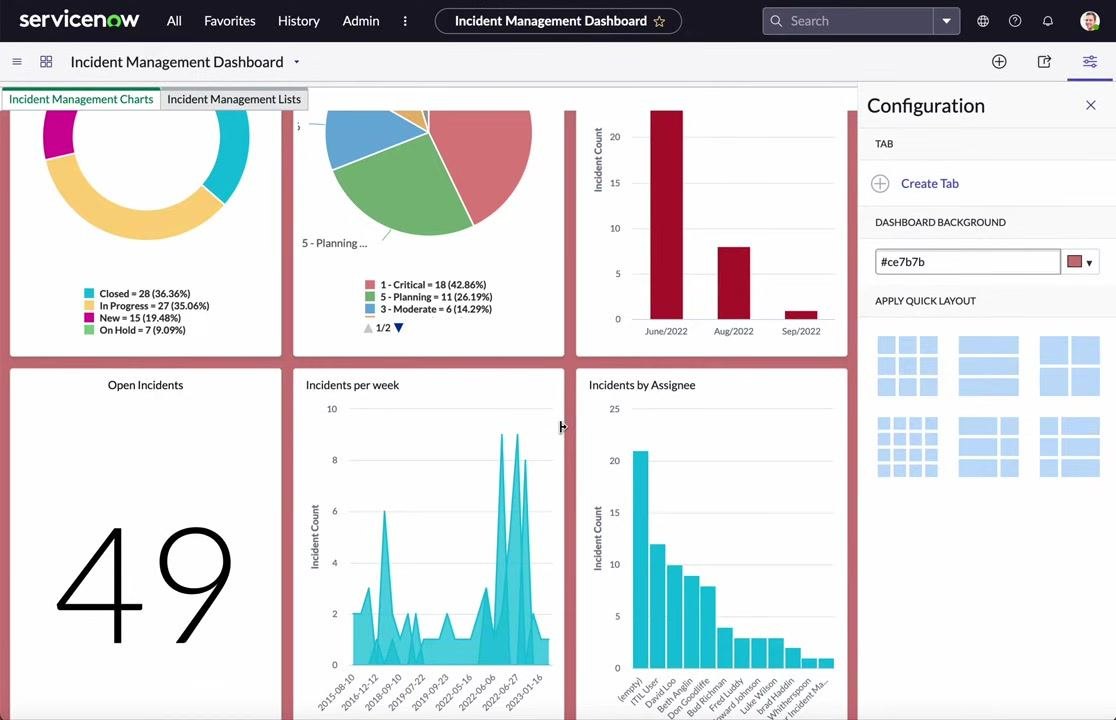
Task: Click the add widget plus icon
Action: [999, 62]
